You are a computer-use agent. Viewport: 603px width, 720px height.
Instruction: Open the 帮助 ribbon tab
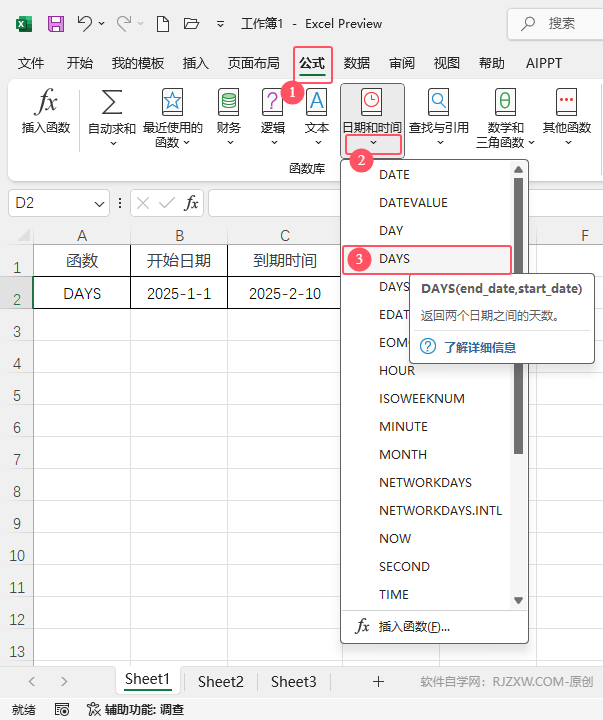(x=492, y=63)
